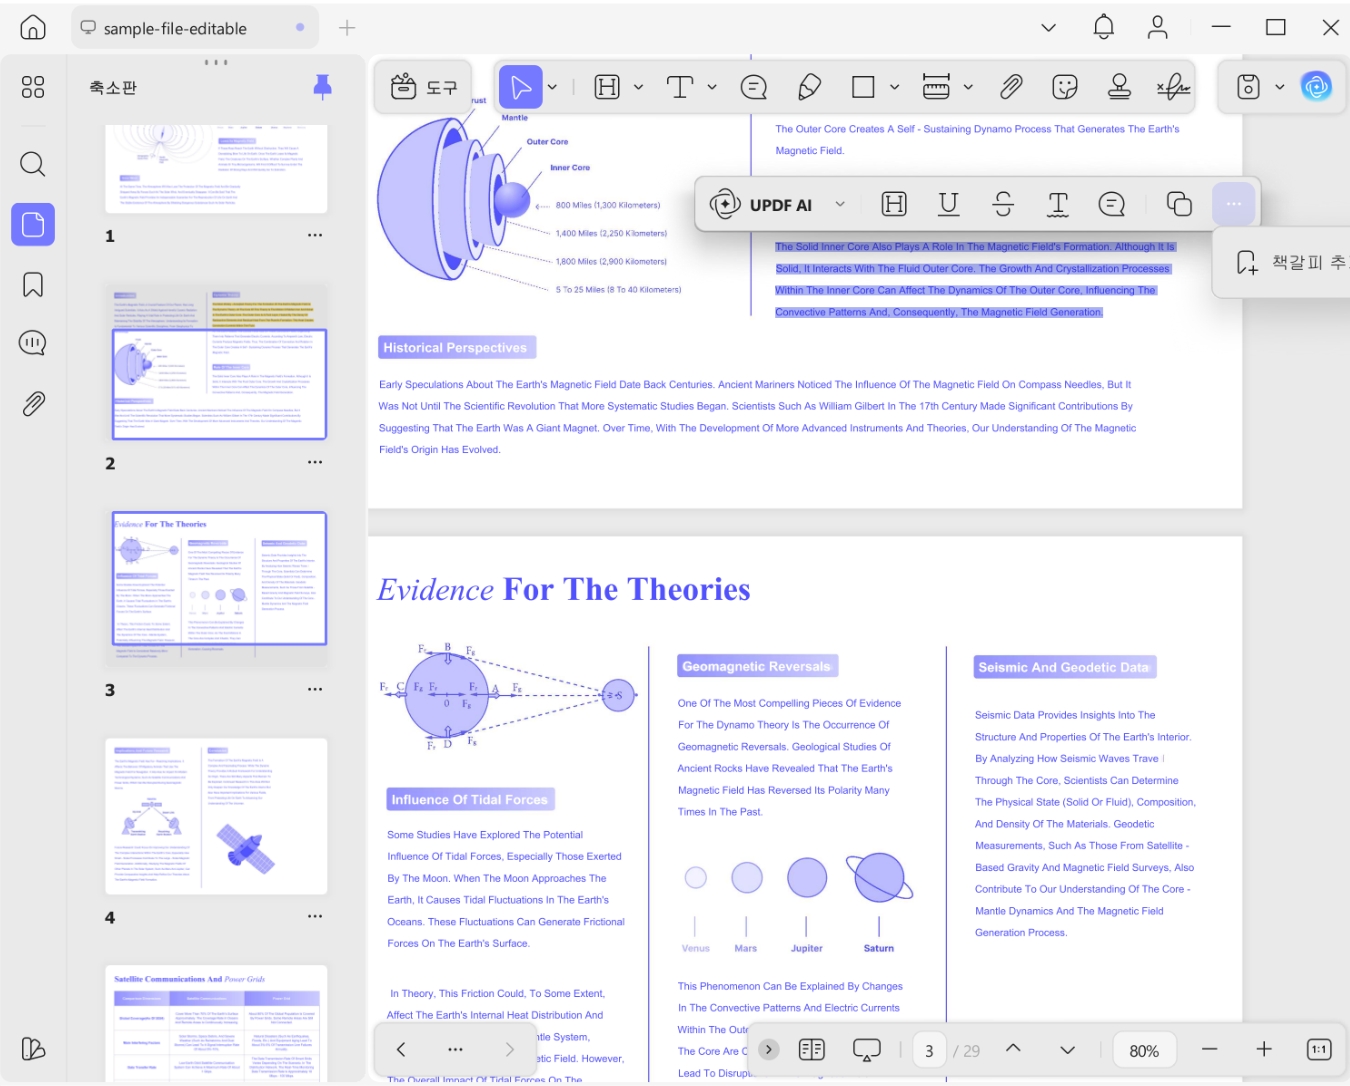Apply Highlight from floating selection toolbar

point(894,205)
